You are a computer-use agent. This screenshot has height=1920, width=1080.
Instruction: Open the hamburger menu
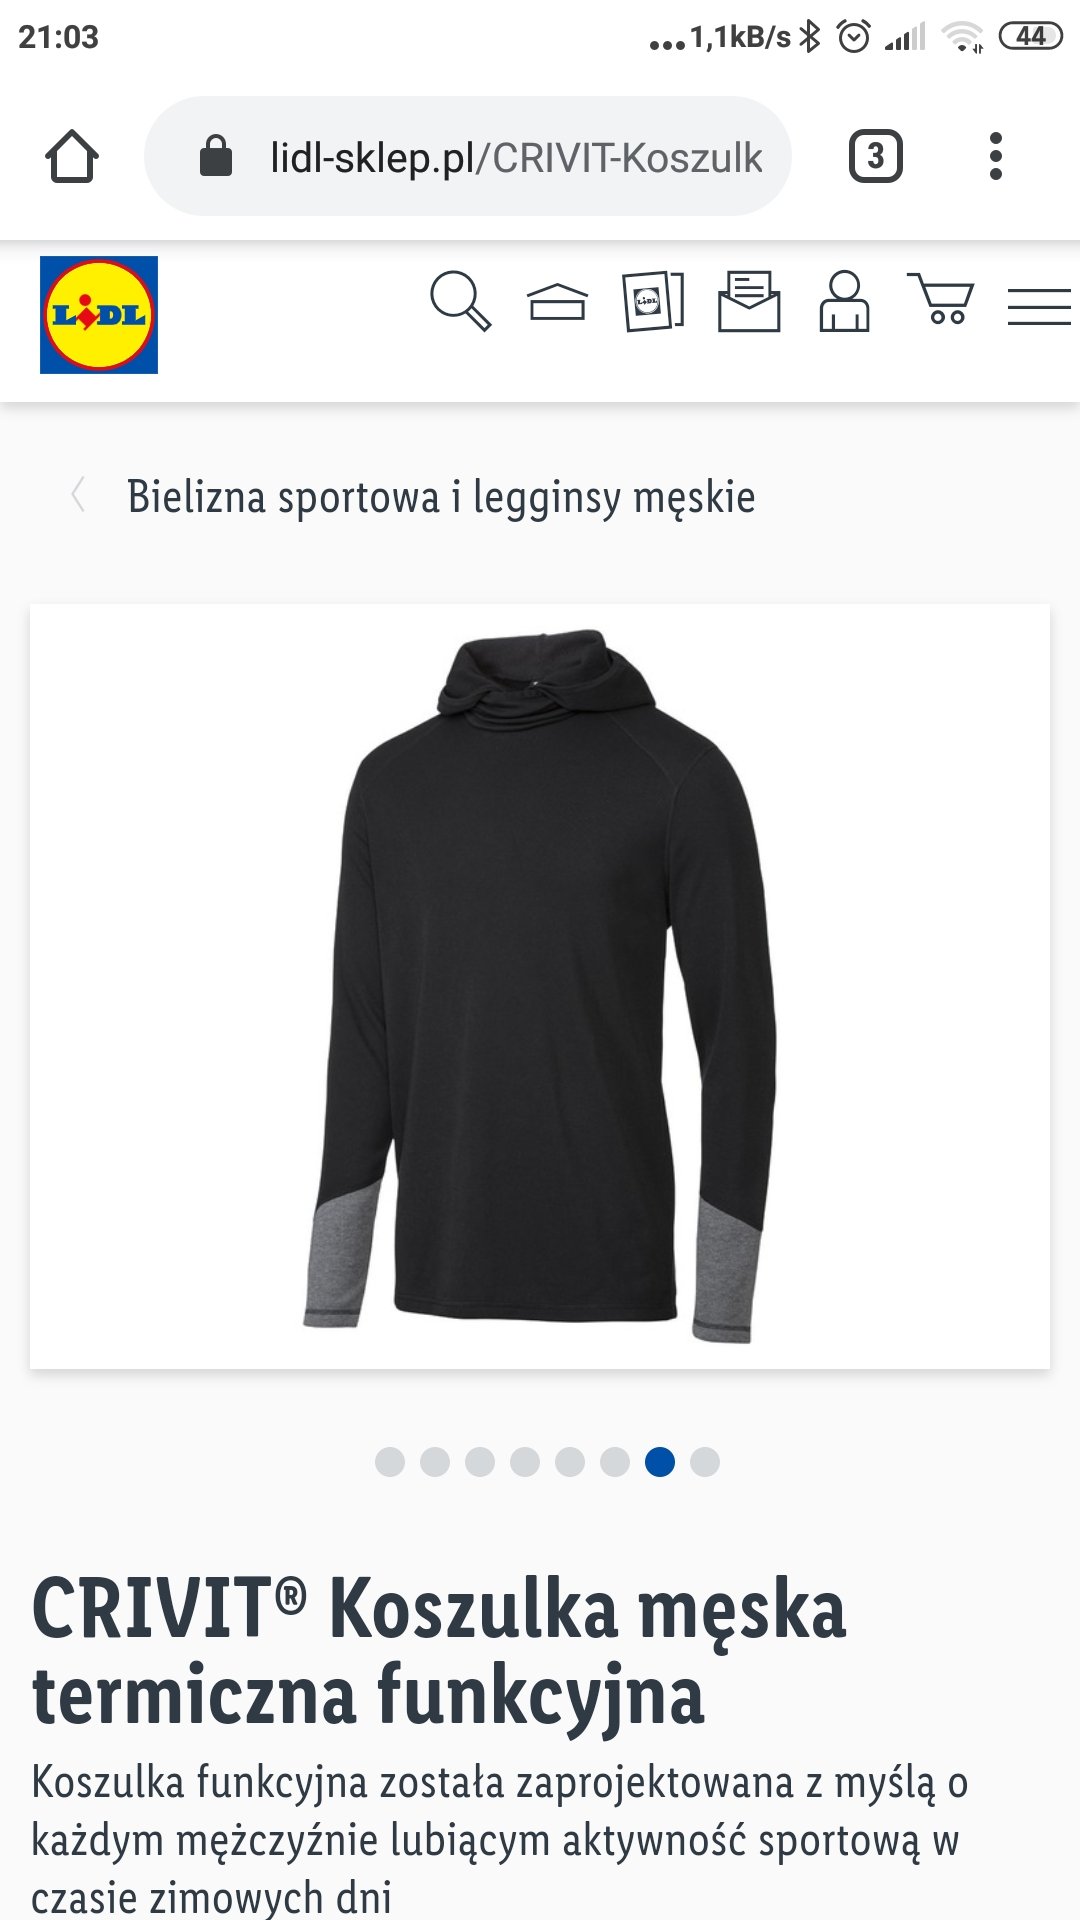click(1039, 306)
